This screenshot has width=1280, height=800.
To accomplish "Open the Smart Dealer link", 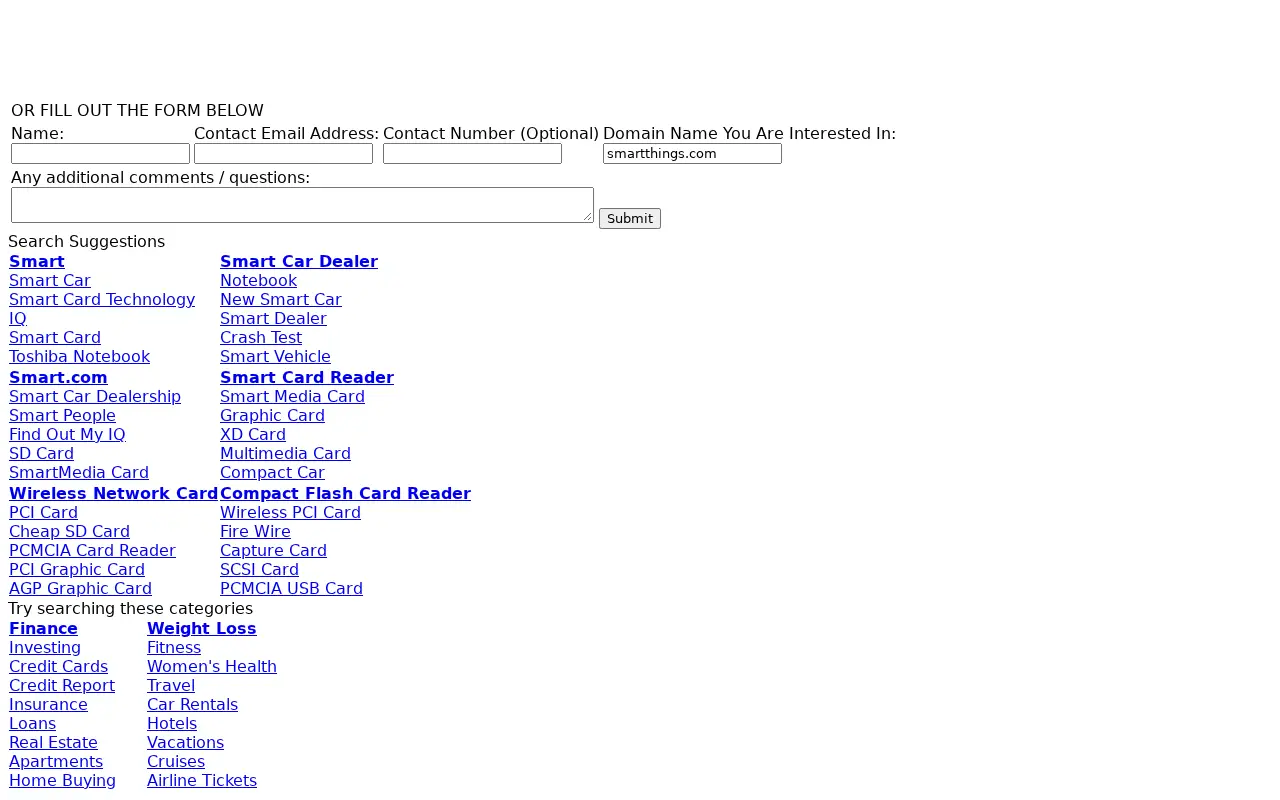I will (x=273, y=319).
